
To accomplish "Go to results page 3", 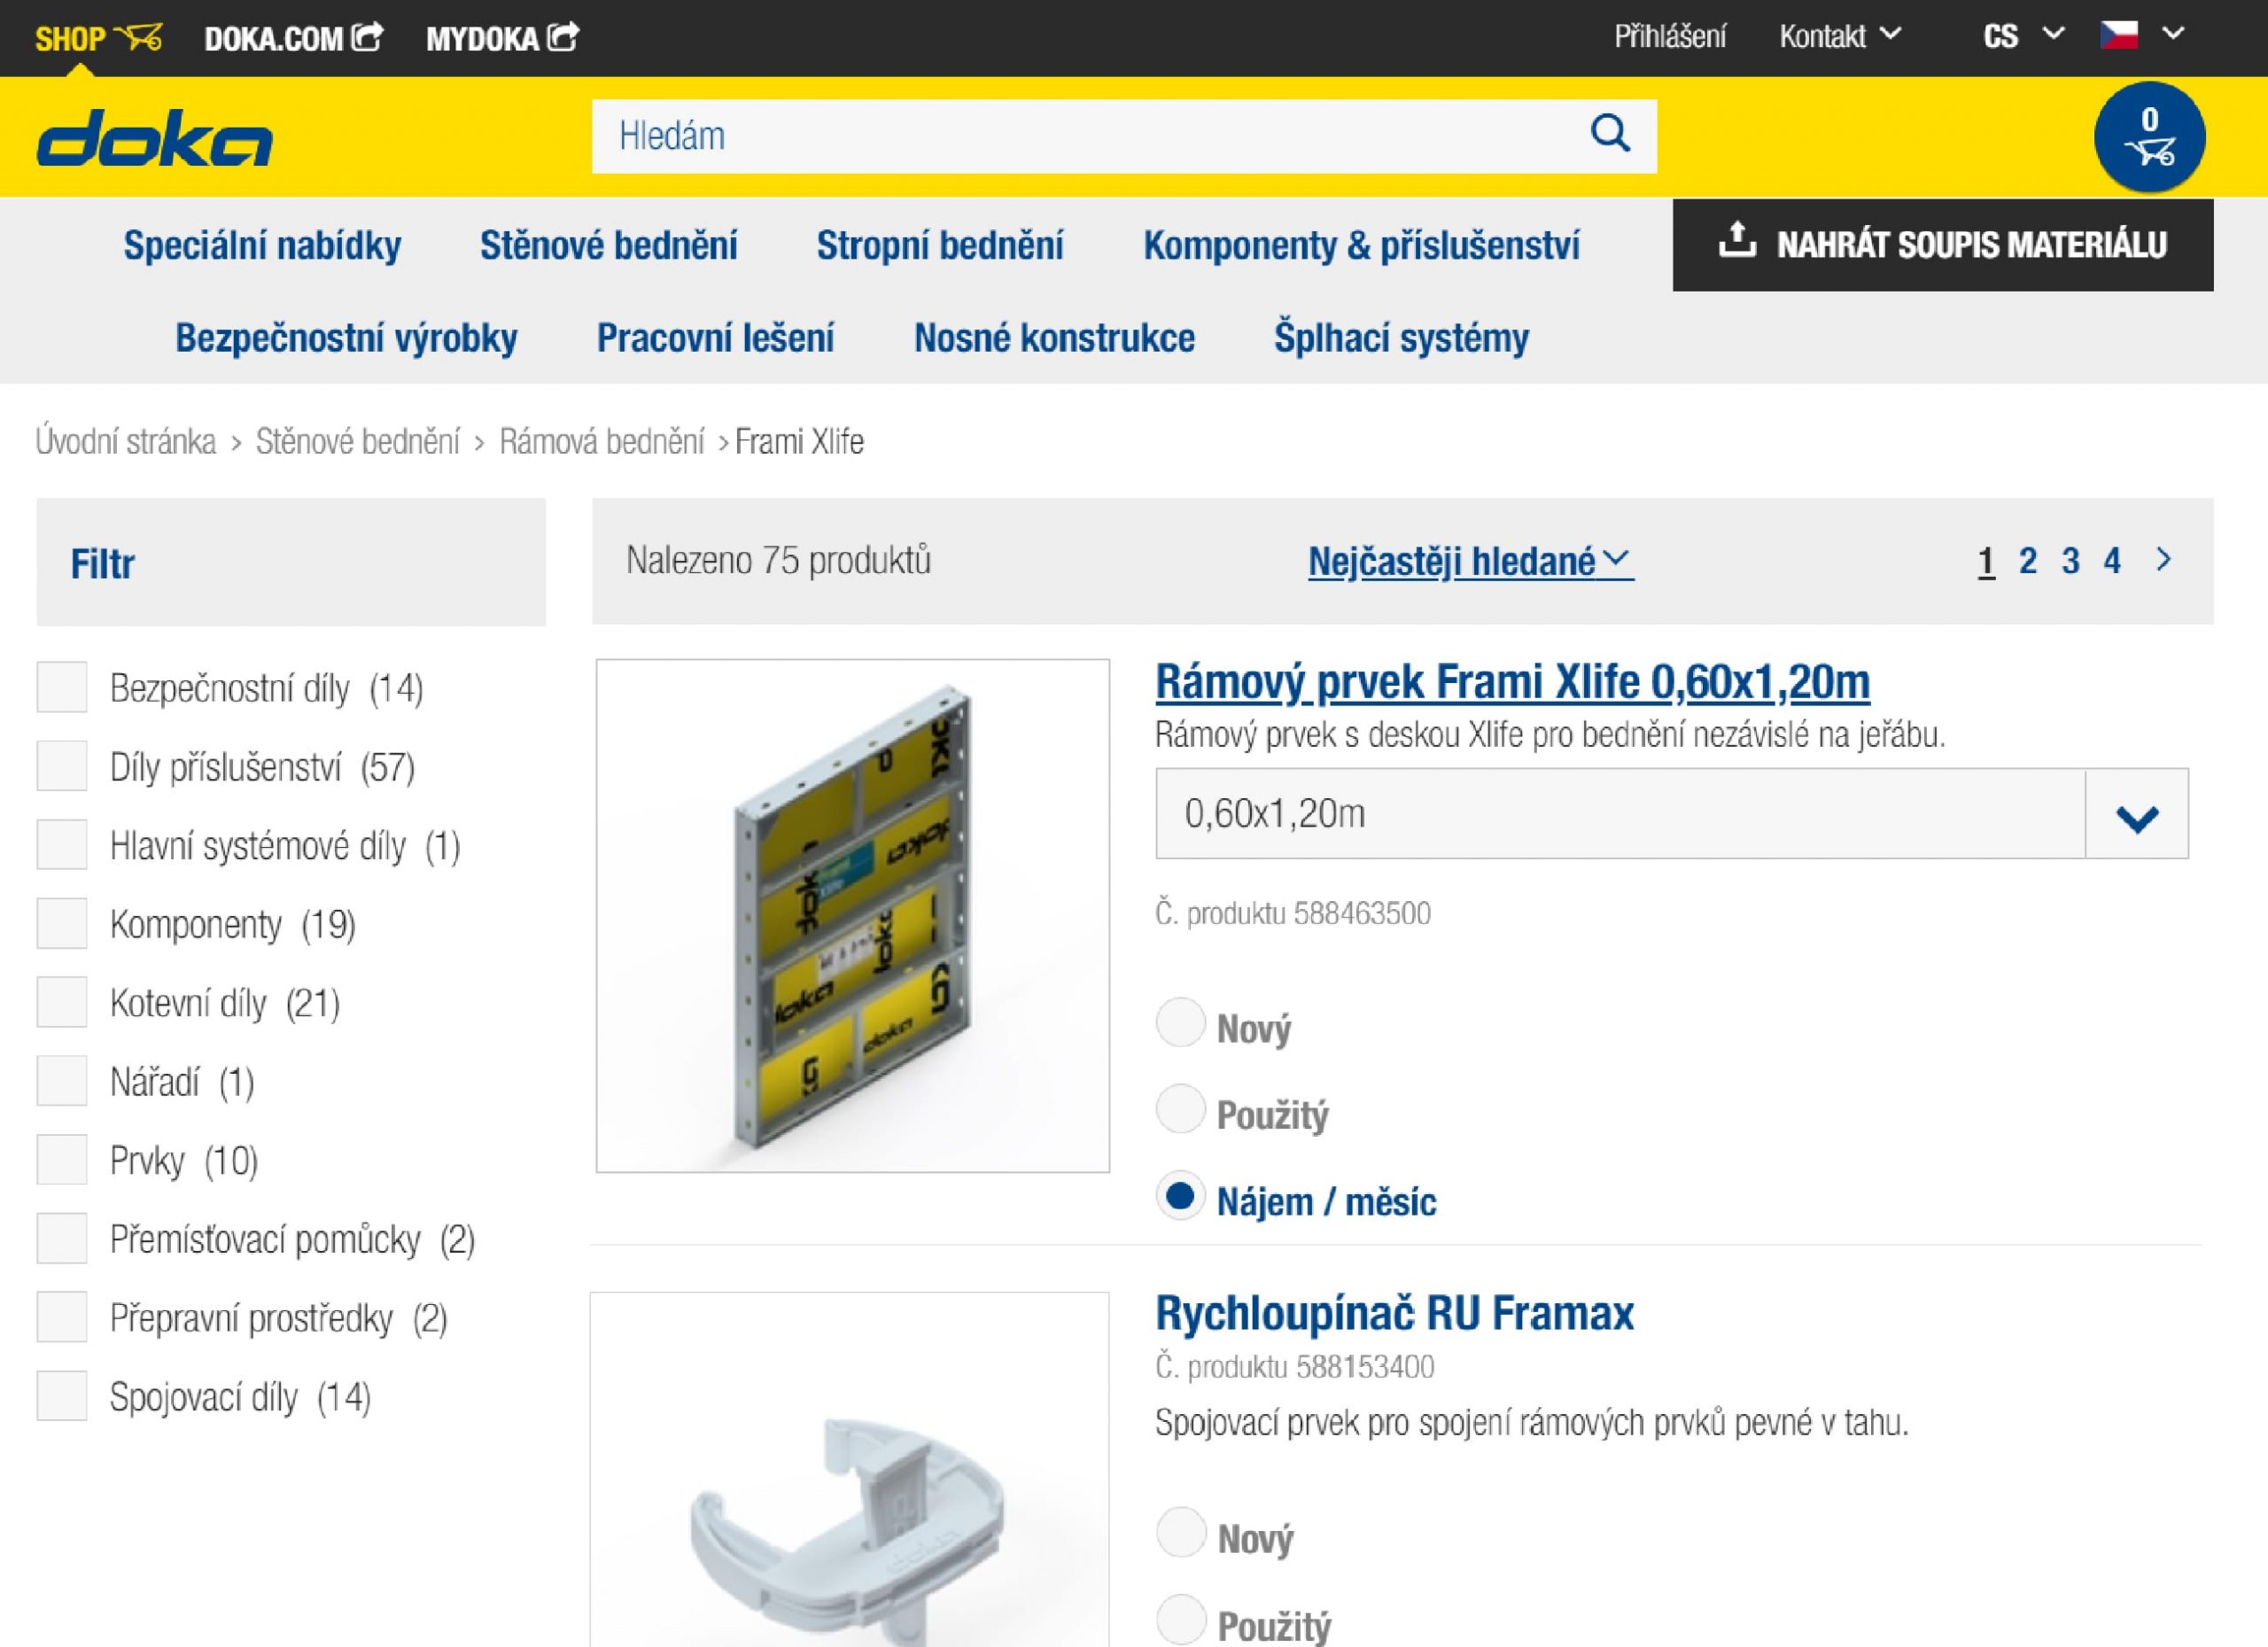I will (x=2070, y=560).
